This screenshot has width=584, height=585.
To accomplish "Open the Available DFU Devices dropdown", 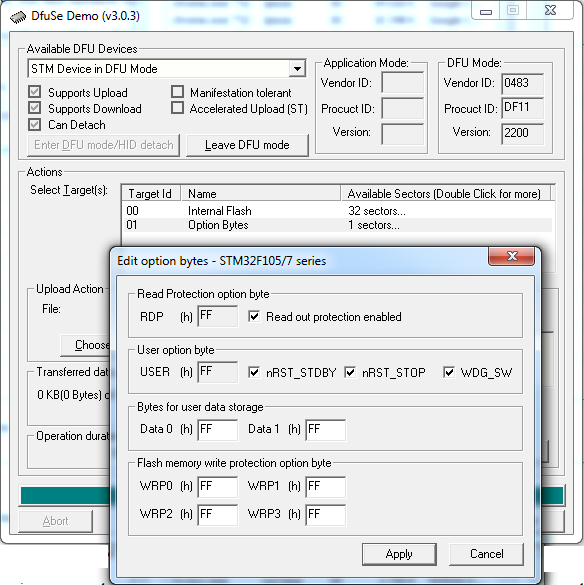I will (297, 69).
